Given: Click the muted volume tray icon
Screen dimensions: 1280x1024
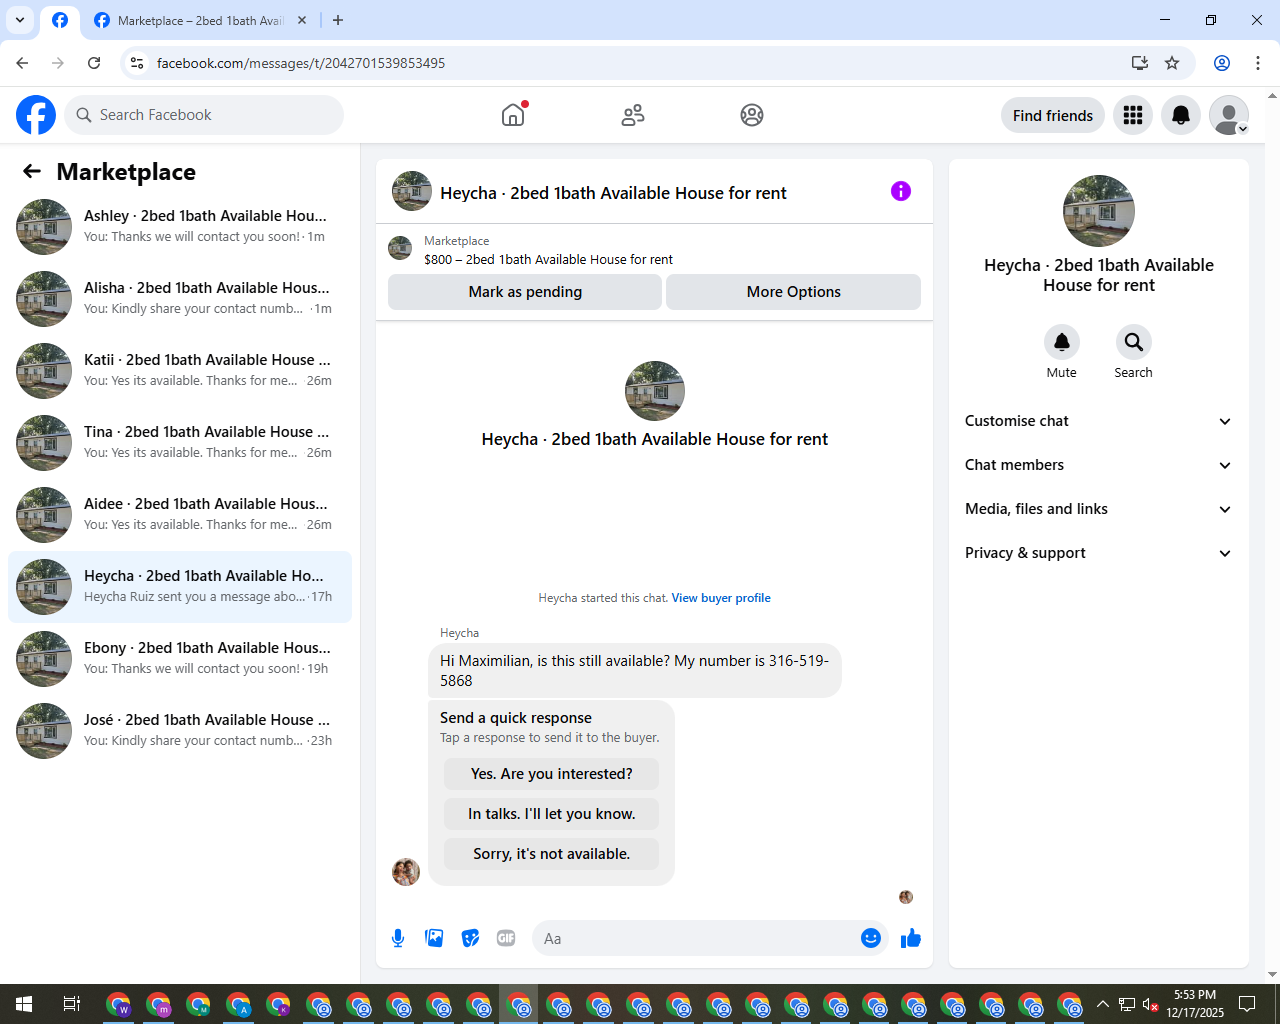Looking at the screenshot, I should 1151,1004.
